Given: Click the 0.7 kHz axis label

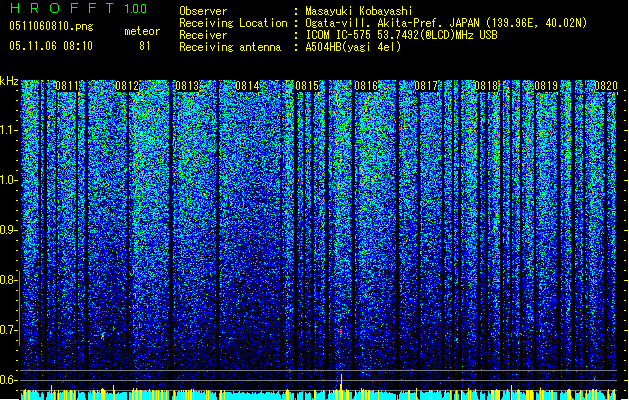Looking at the screenshot, I should (8, 330).
